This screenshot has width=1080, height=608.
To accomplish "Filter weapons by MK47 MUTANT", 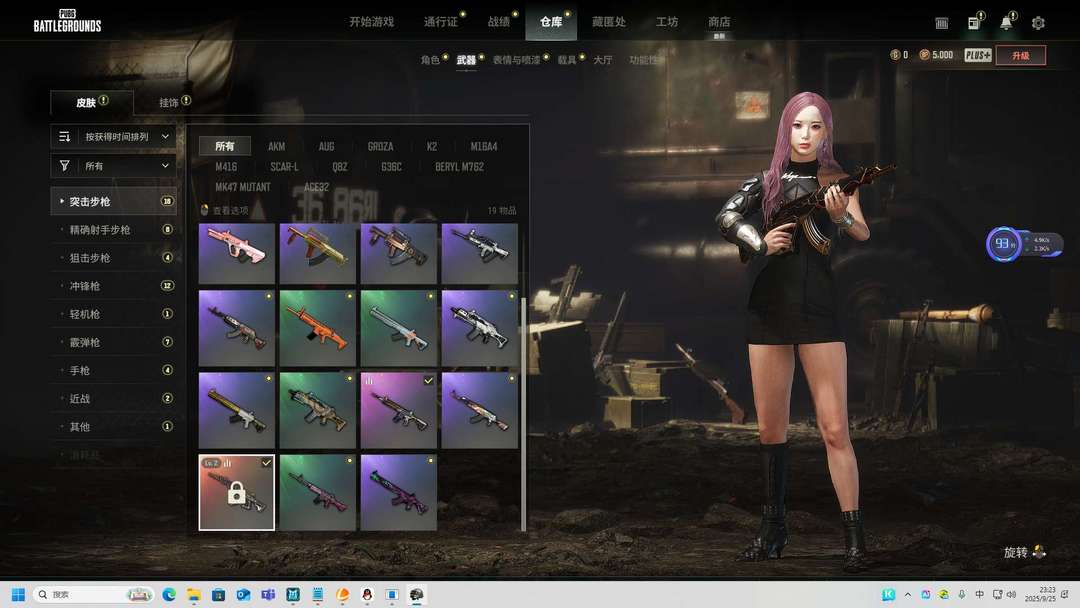I will coord(242,187).
